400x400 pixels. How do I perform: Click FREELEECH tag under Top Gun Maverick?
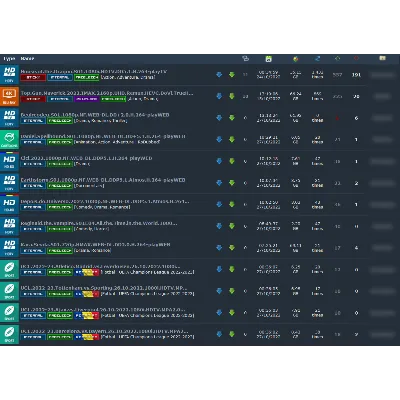click(x=113, y=99)
